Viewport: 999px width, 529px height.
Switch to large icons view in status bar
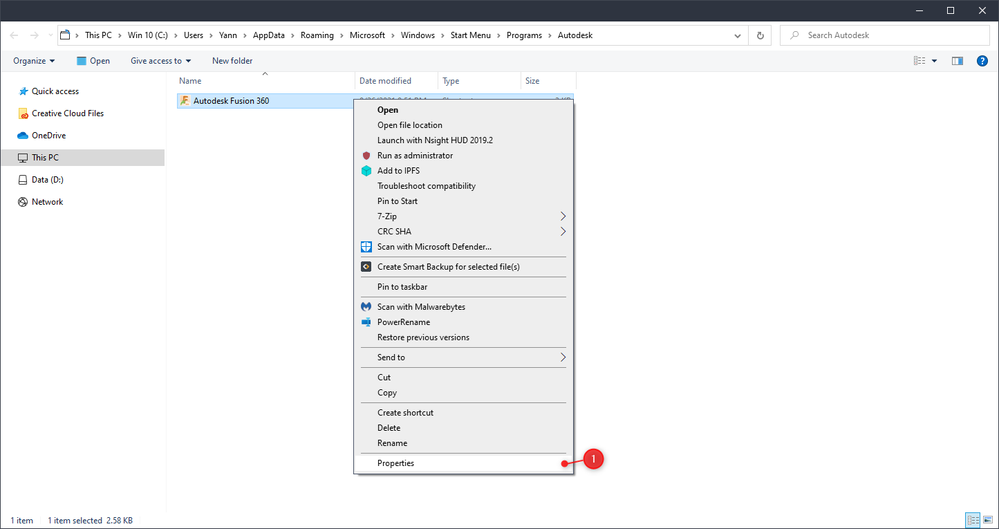point(986,519)
